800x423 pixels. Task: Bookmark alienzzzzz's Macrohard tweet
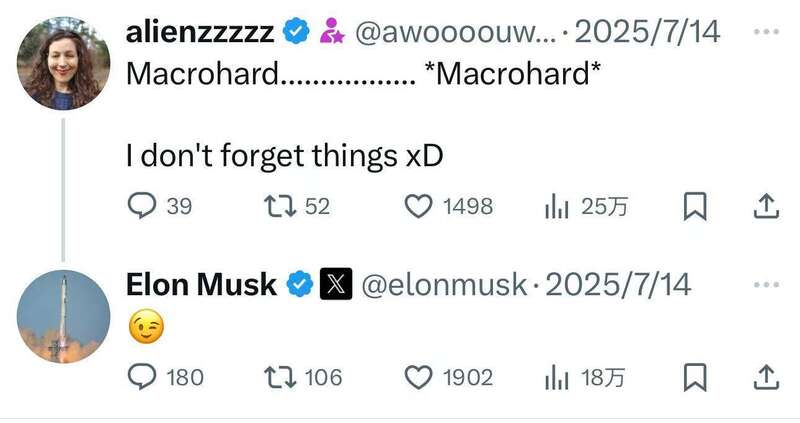695,206
